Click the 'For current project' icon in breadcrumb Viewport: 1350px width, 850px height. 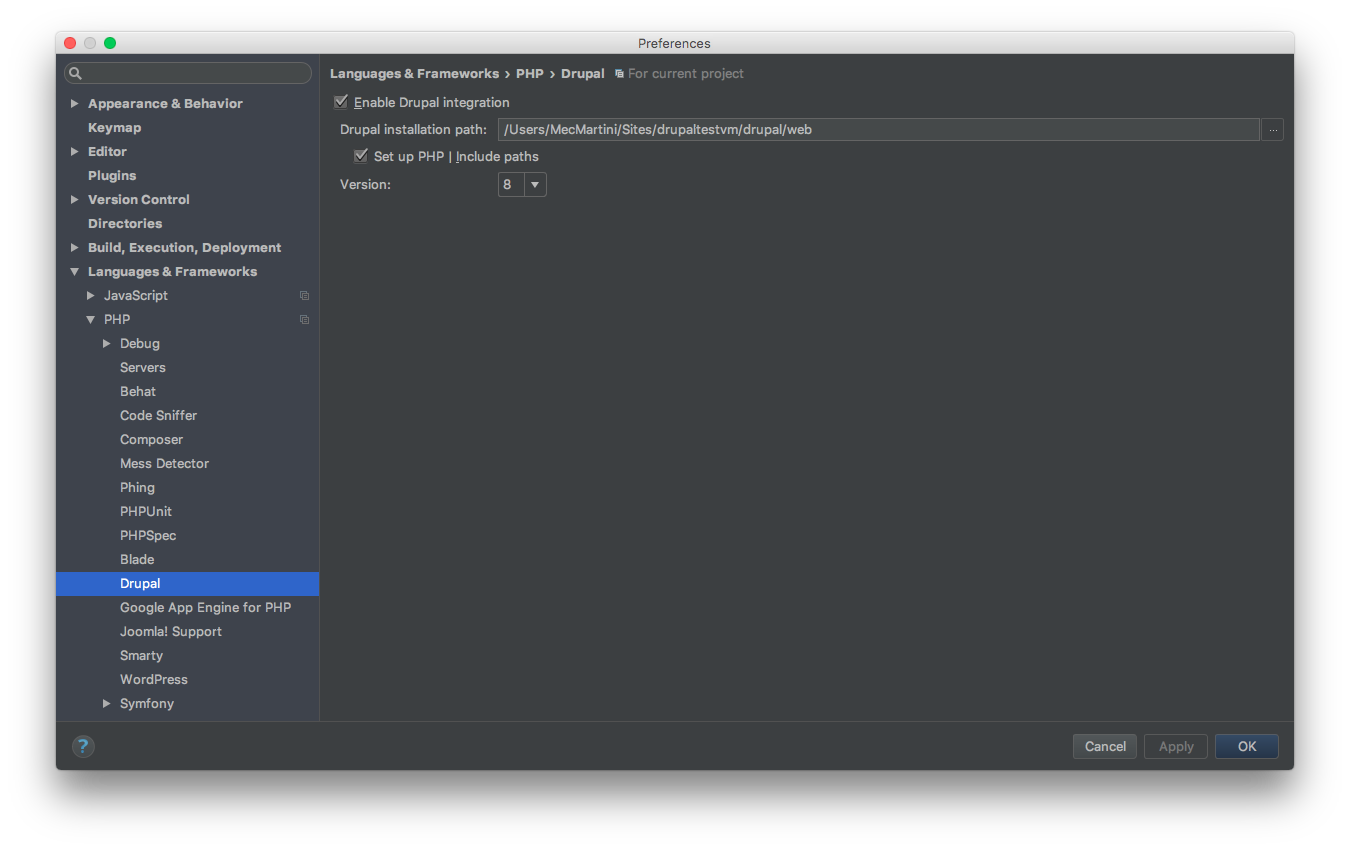[x=619, y=74]
